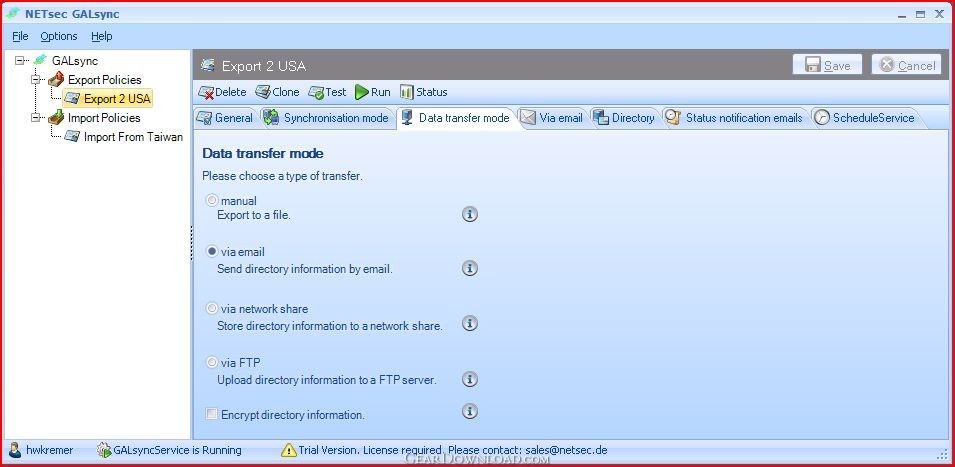Open the Status view in the toolbar
The height and width of the screenshot is (467, 955).
424,92
